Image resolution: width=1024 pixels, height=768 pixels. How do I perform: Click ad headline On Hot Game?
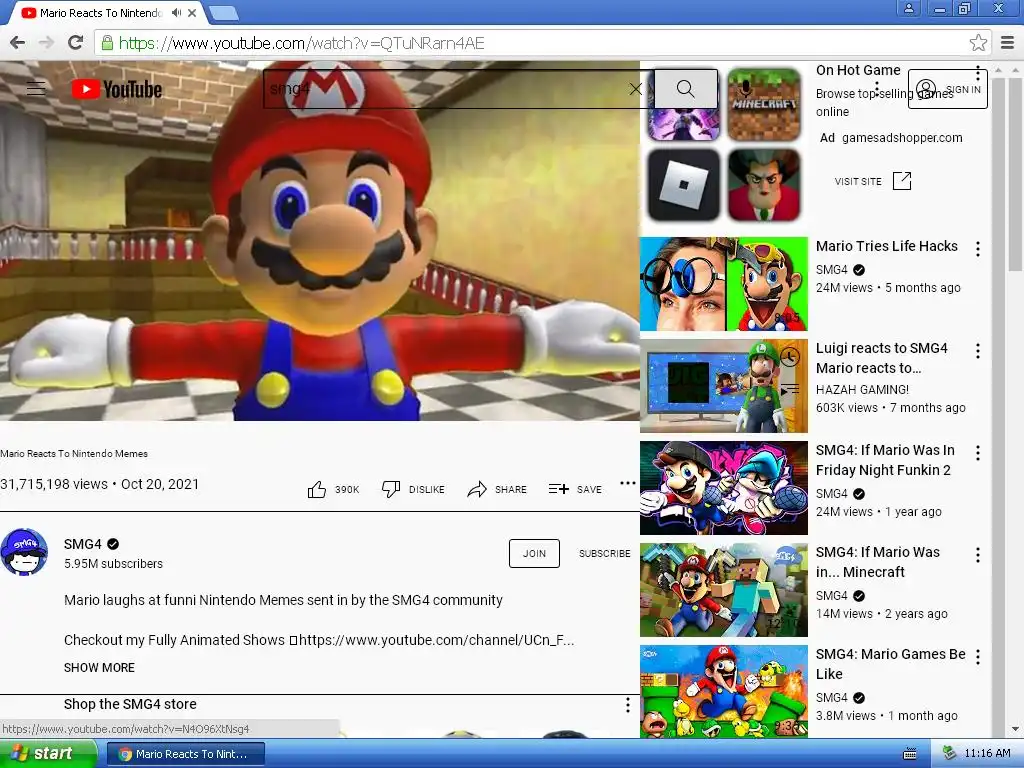pyautogui.click(x=858, y=70)
